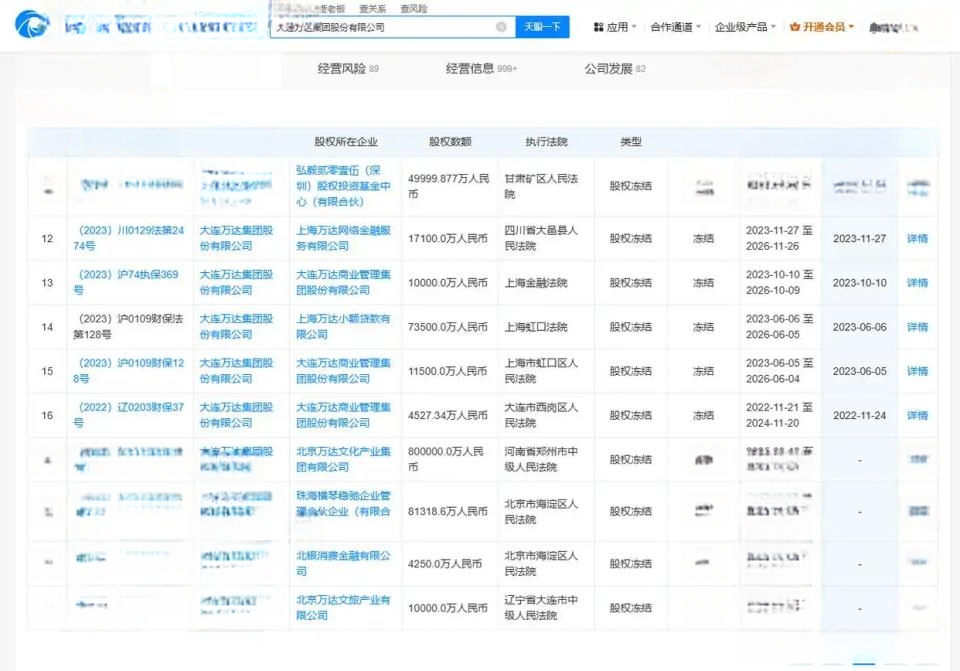This screenshot has width=960, height=671.
Task: Click the 执行法院 column header
Action: (546, 141)
